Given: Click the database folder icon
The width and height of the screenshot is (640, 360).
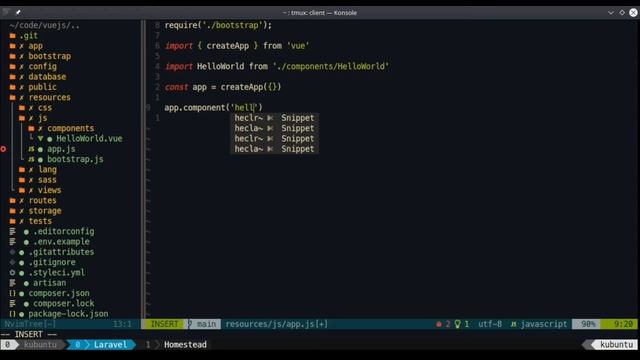Looking at the screenshot, I should (x=13, y=77).
